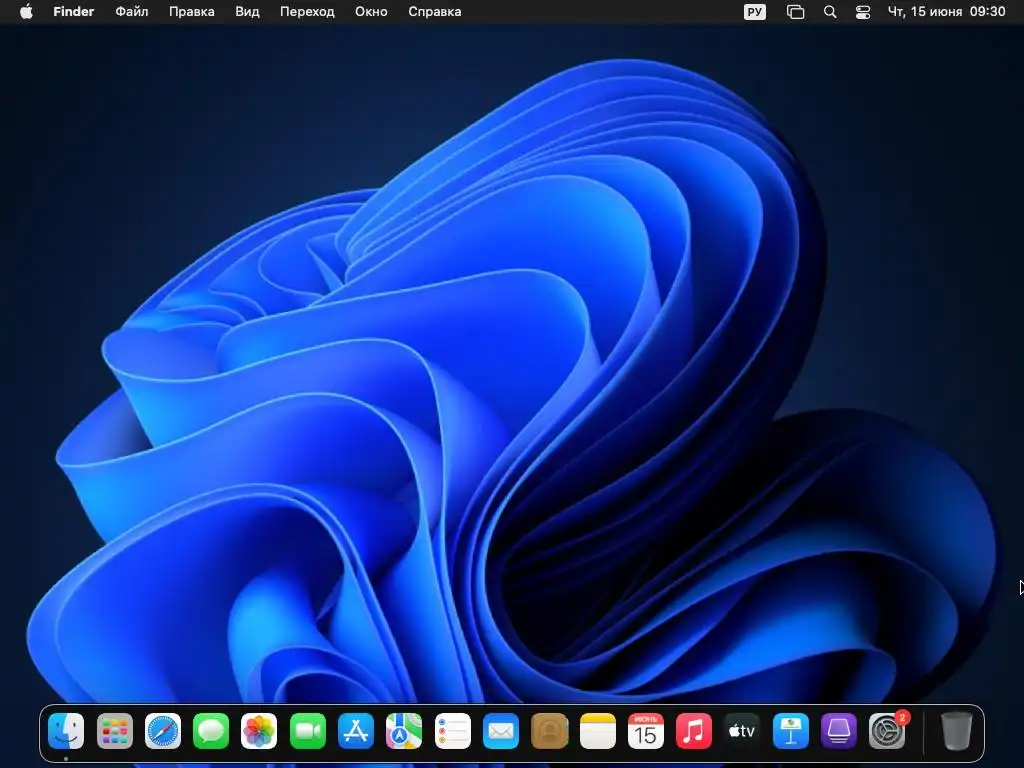
Task: Open System Settings with update badge
Action: click(887, 731)
